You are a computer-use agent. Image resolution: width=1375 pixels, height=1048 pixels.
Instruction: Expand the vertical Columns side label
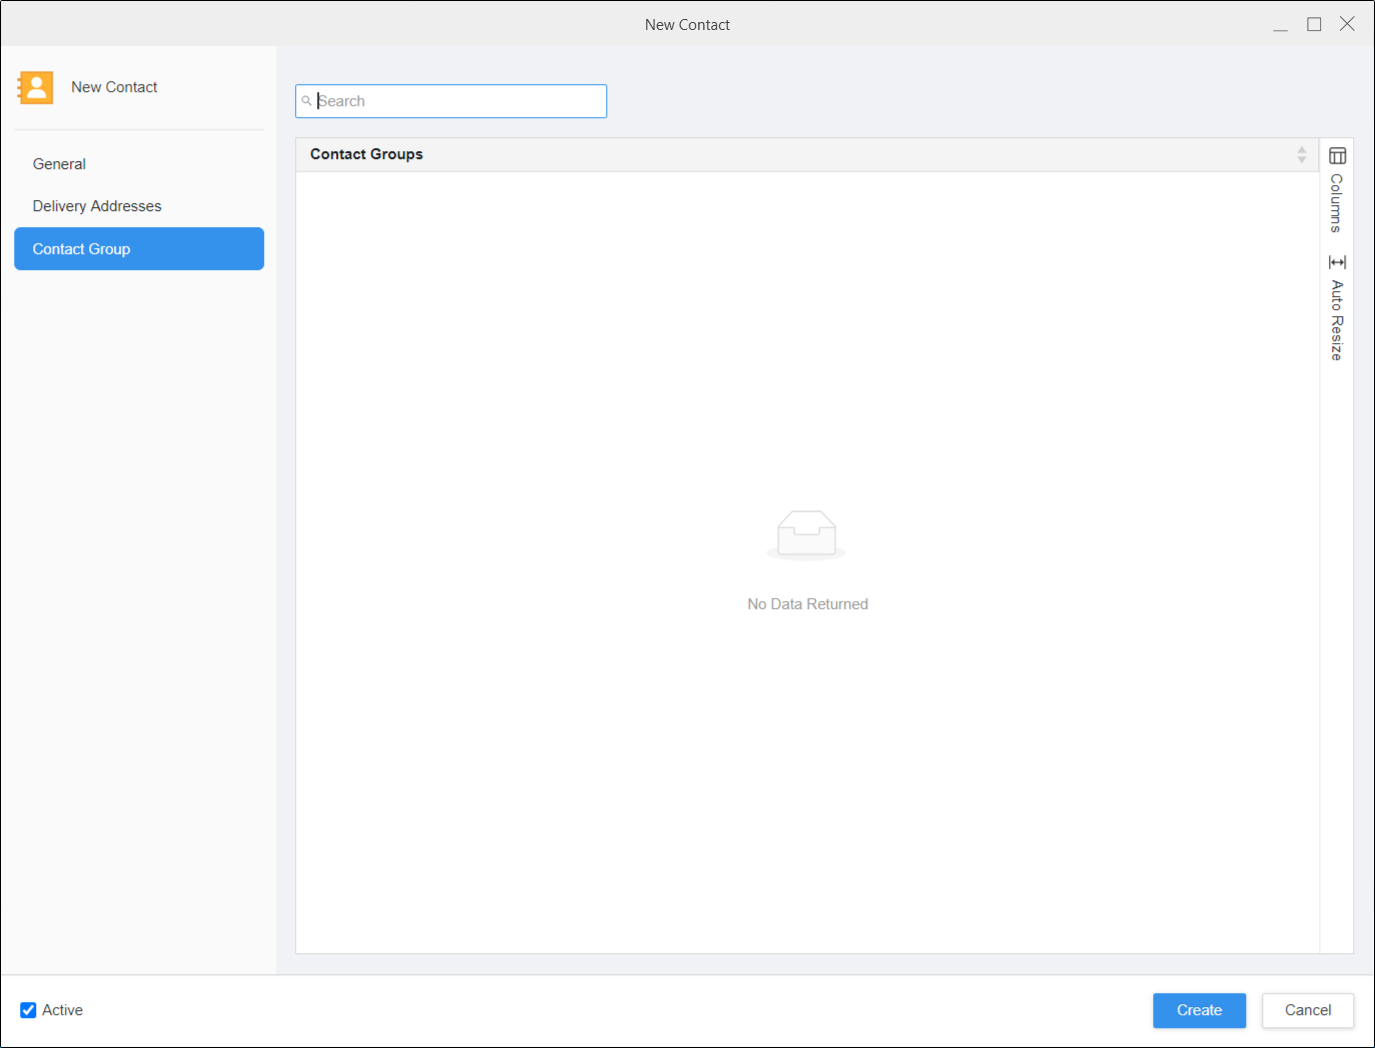pyautogui.click(x=1336, y=203)
